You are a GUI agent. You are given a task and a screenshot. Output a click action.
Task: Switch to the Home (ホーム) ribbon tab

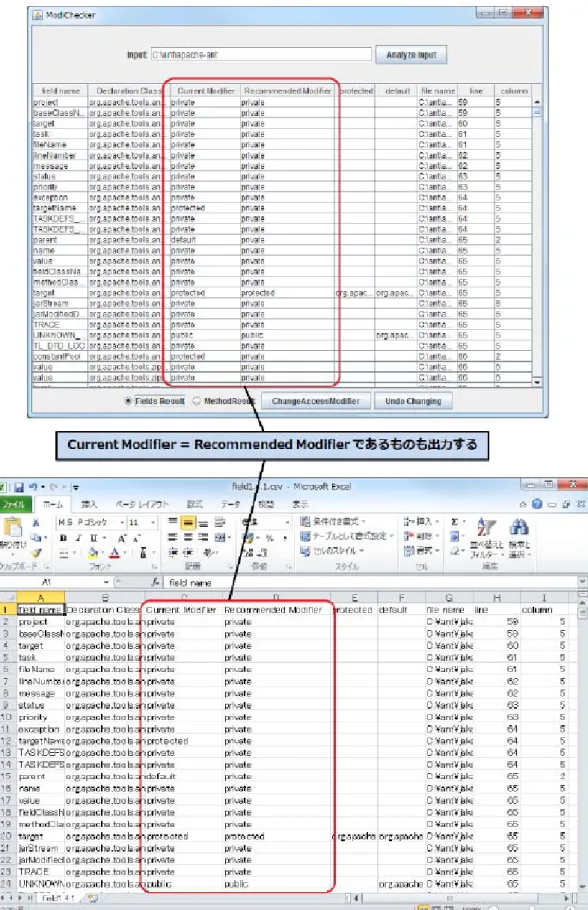(x=53, y=504)
